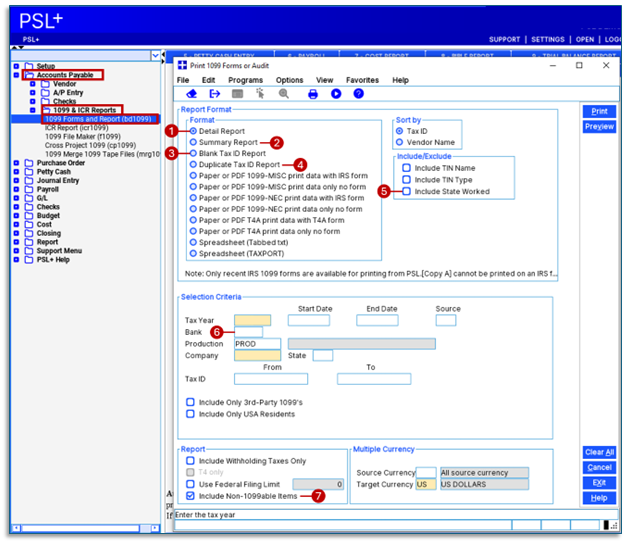Open the A/P Entry folder icon
This screenshot has width=626, height=542.
coord(46,93)
